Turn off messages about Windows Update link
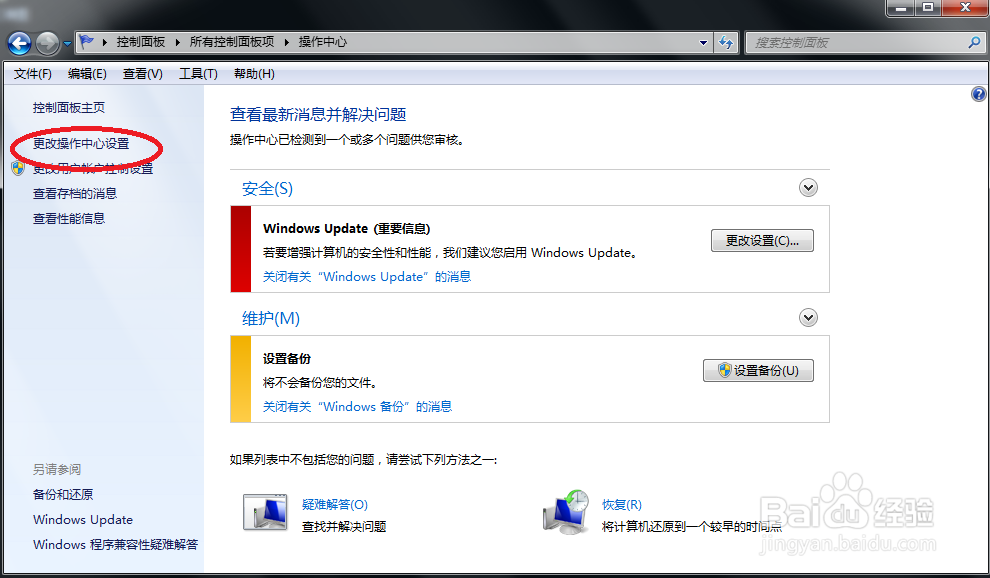 pyautogui.click(x=367, y=277)
